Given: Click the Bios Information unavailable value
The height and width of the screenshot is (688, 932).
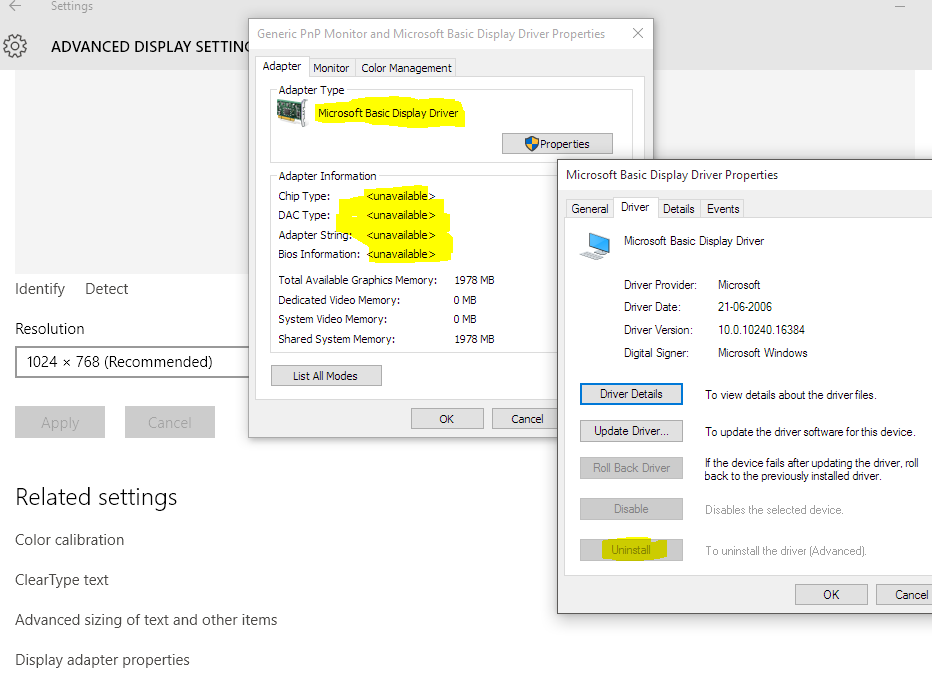Looking at the screenshot, I should click(x=401, y=254).
